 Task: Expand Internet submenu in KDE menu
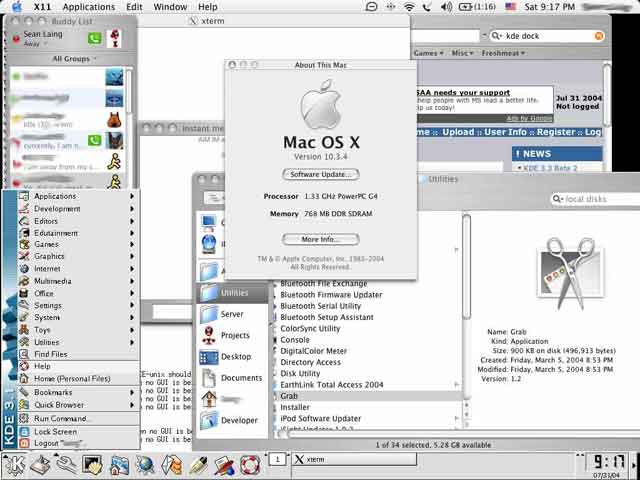pyautogui.click(x=78, y=269)
